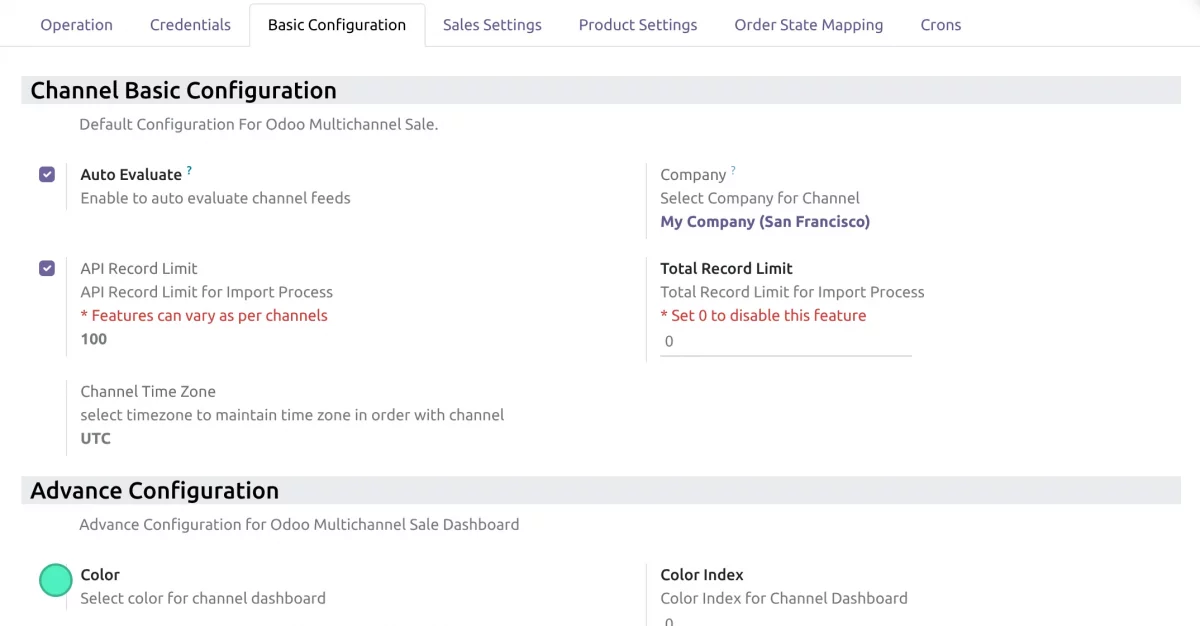1200x626 pixels.
Task: Click the My Company (San Francisco) link
Action: click(x=765, y=222)
